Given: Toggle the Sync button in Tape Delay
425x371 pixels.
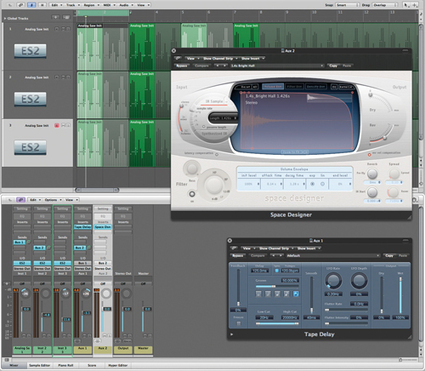Looking at the screenshot, I should pos(277,270).
